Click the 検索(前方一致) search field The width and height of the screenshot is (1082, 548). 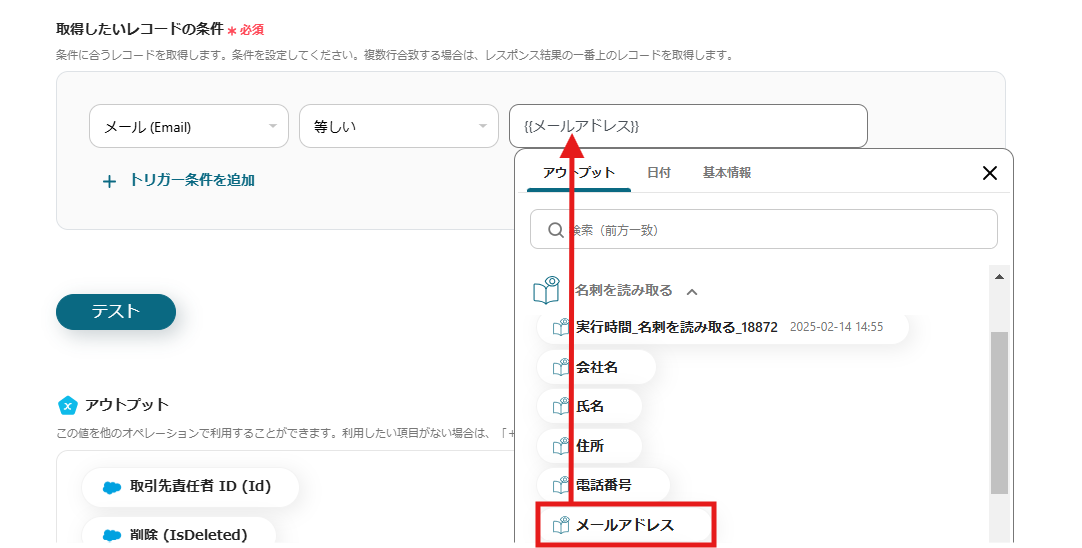(763, 229)
